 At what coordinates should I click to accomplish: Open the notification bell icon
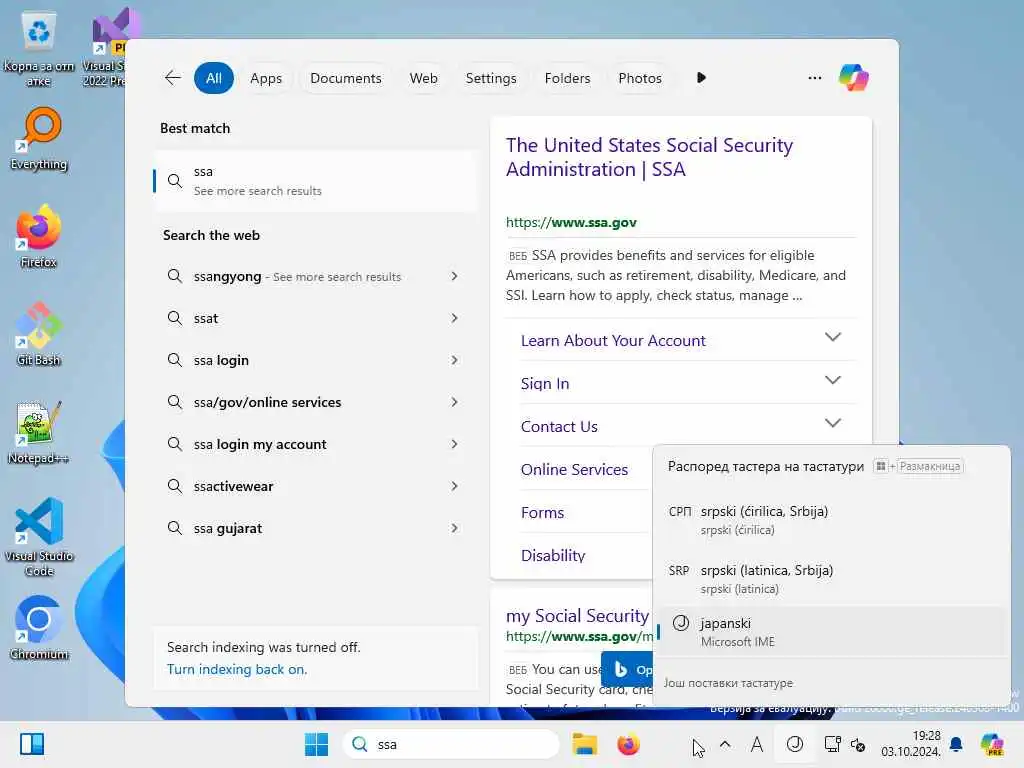[x=956, y=744]
